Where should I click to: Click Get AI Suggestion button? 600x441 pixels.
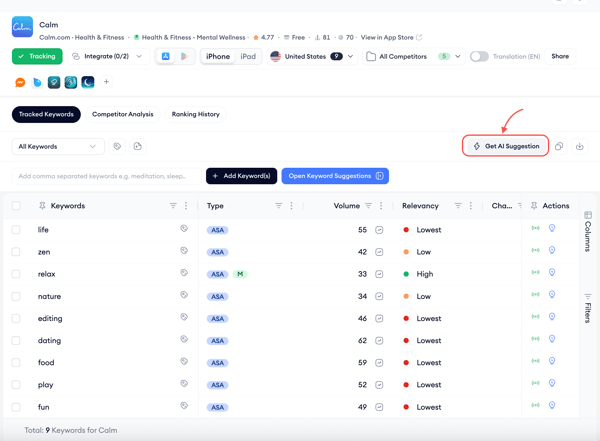(506, 146)
